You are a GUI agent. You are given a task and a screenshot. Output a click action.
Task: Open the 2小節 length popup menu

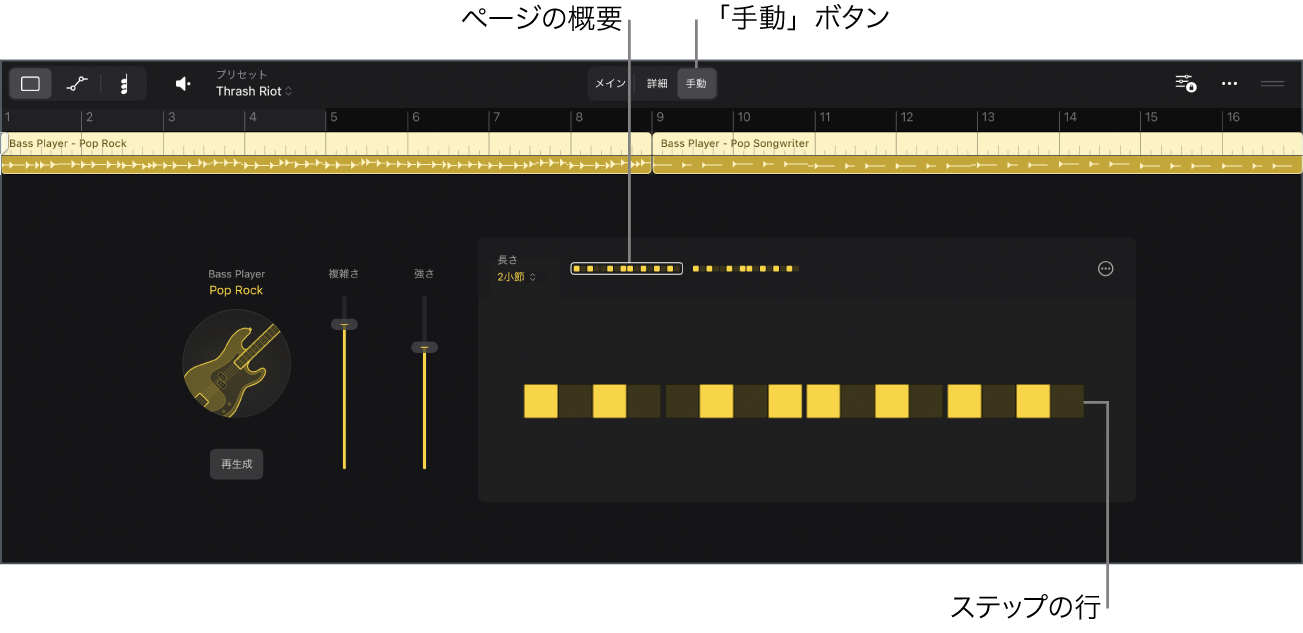point(517,277)
